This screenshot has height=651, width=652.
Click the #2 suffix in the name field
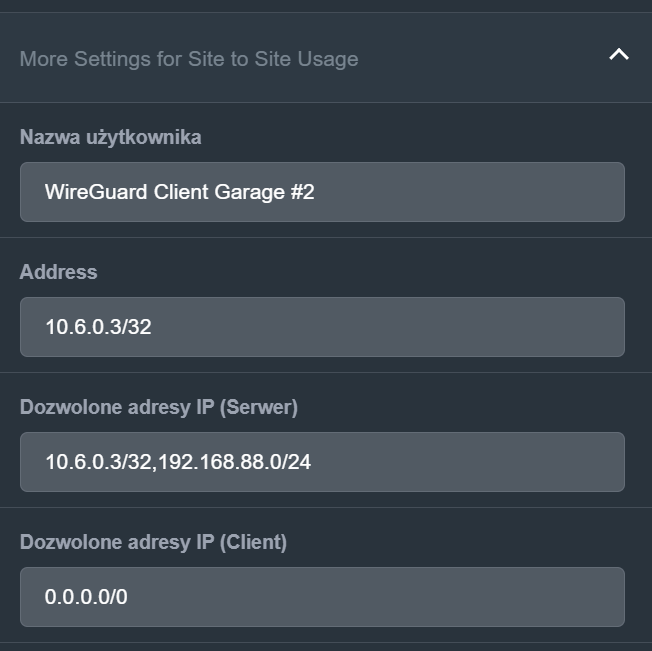pyautogui.click(x=302, y=192)
